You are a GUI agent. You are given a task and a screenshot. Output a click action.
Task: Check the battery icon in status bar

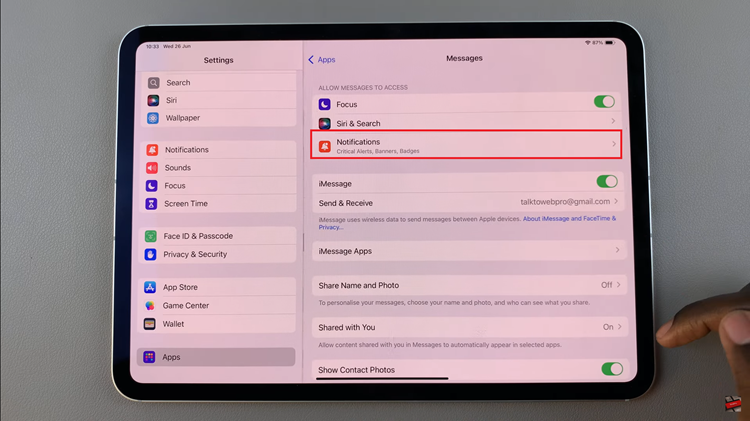click(x=609, y=43)
